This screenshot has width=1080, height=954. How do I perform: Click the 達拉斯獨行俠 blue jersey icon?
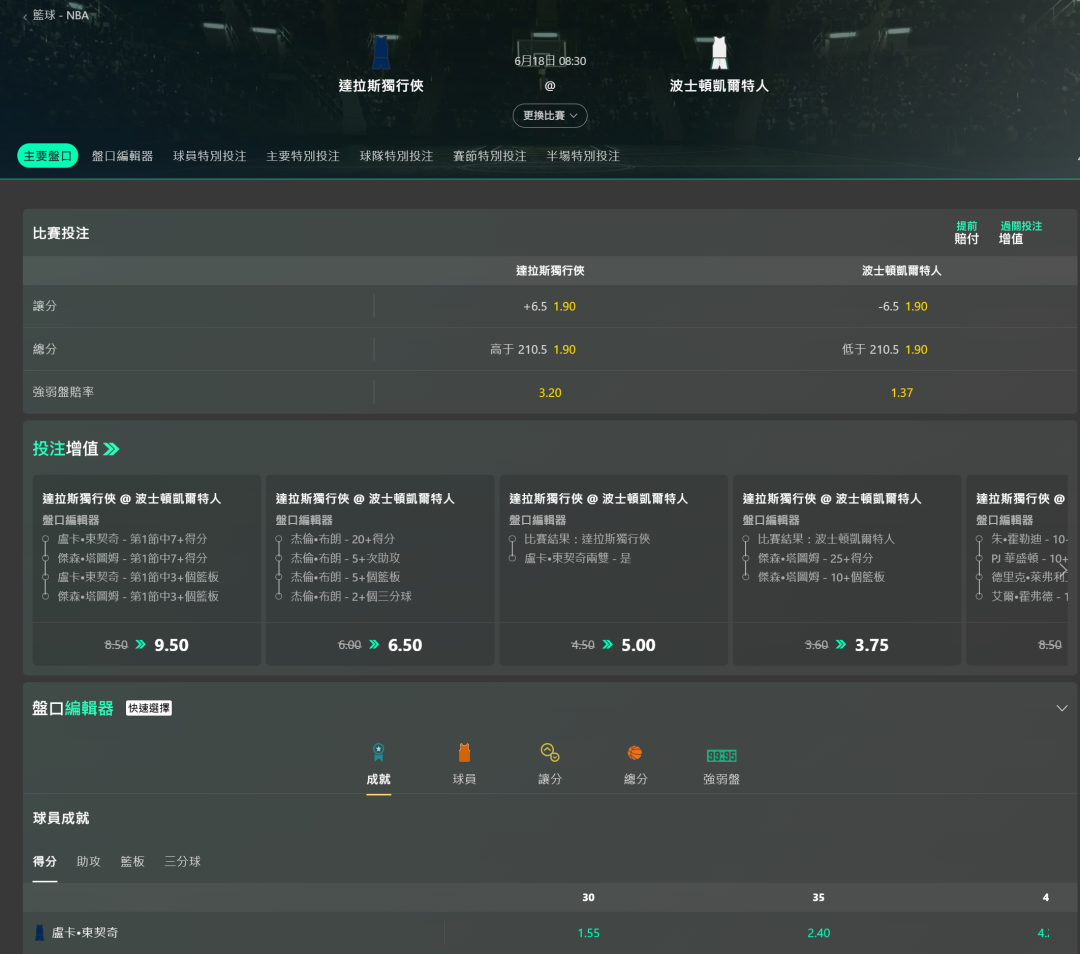[x=381, y=52]
